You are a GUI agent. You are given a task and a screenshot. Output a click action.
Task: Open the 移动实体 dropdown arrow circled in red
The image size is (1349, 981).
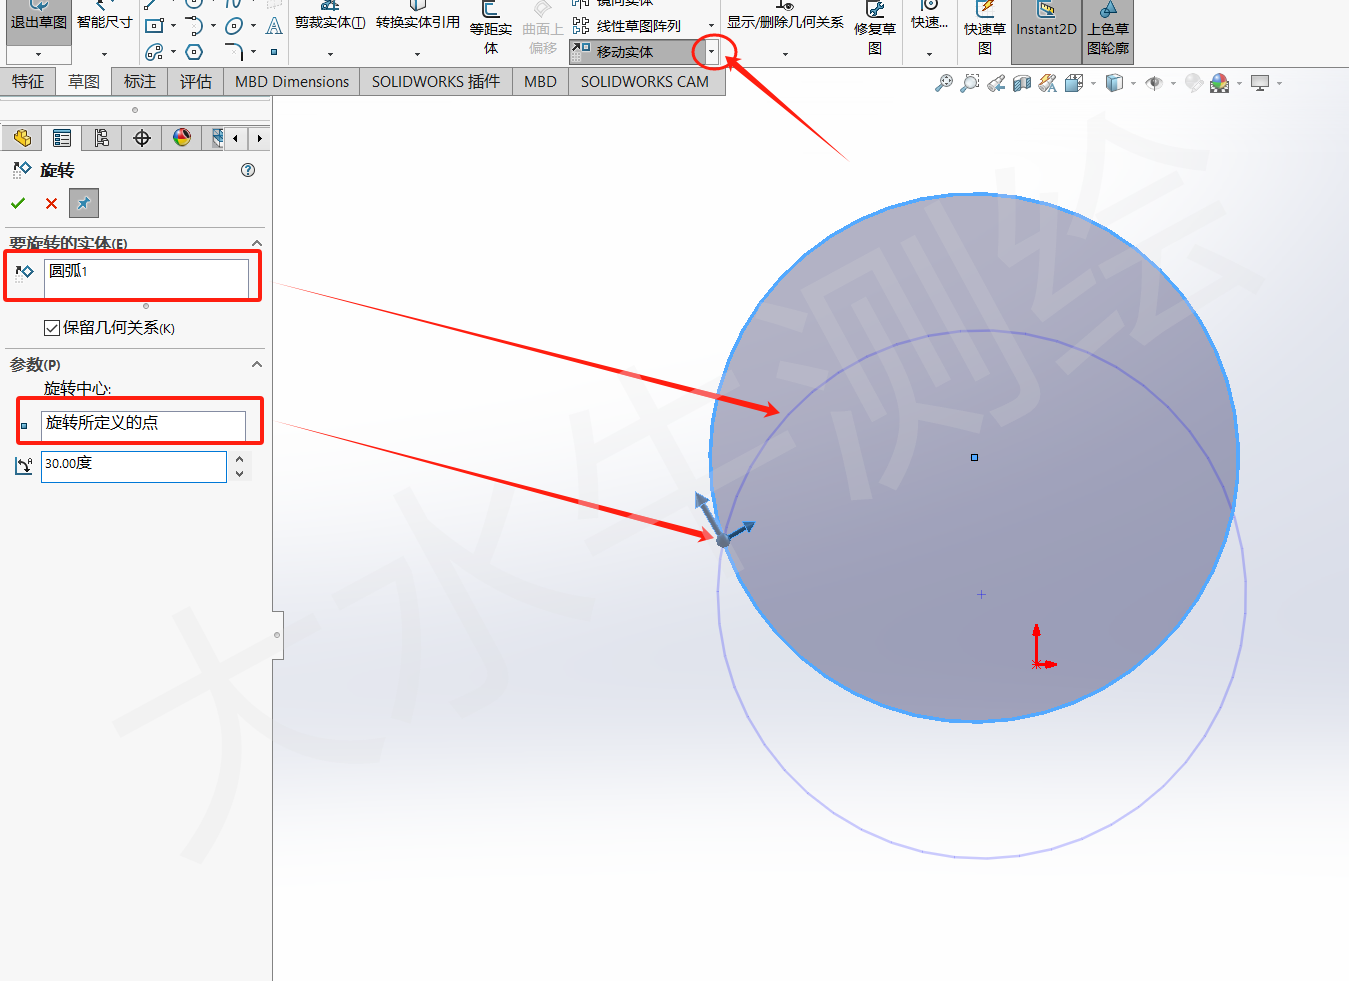tap(711, 51)
